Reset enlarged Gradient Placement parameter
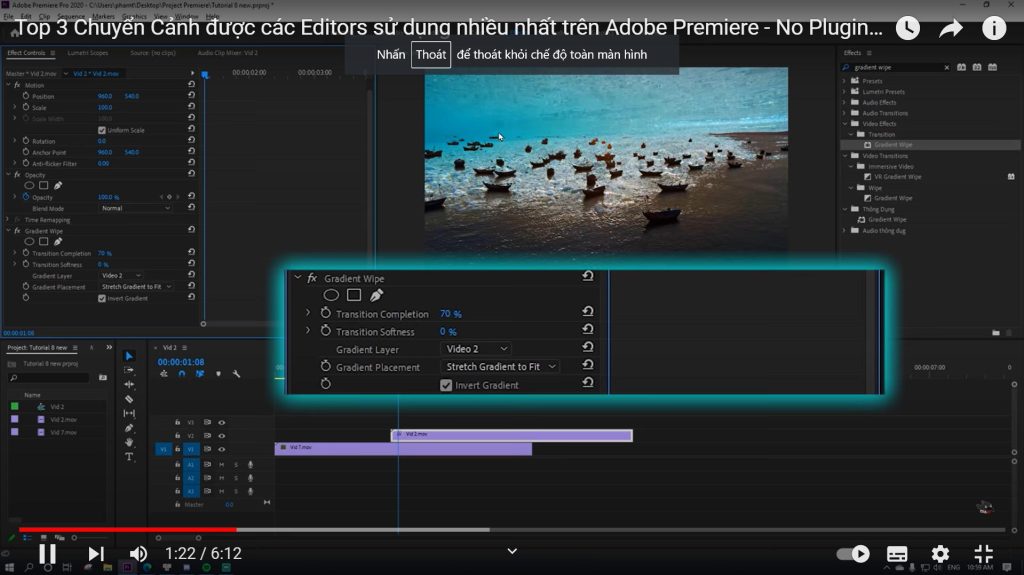The height and width of the screenshot is (575, 1024). pos(588,365)
